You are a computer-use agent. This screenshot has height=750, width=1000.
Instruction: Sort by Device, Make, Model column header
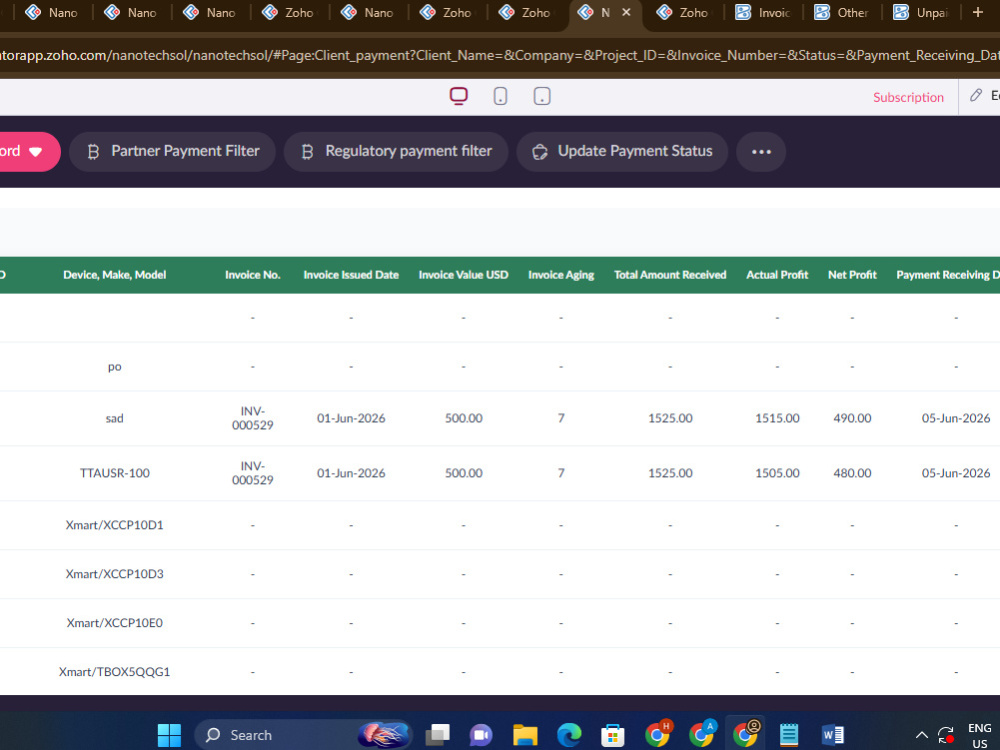point(115,275)
